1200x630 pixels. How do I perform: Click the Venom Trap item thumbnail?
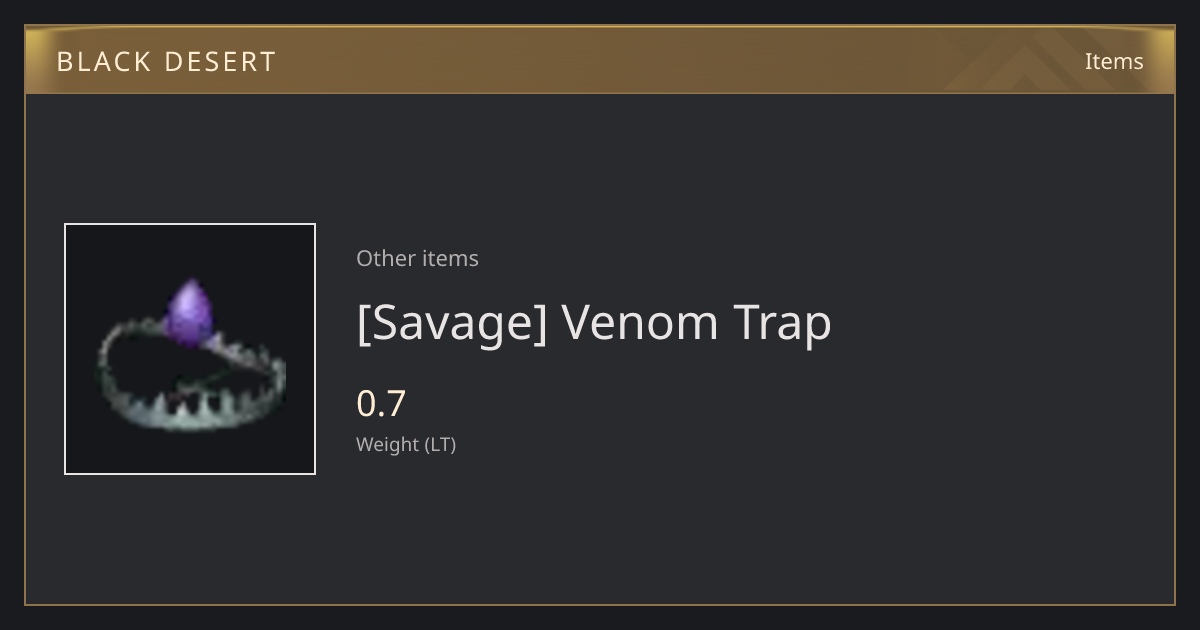tap(190, 349)
